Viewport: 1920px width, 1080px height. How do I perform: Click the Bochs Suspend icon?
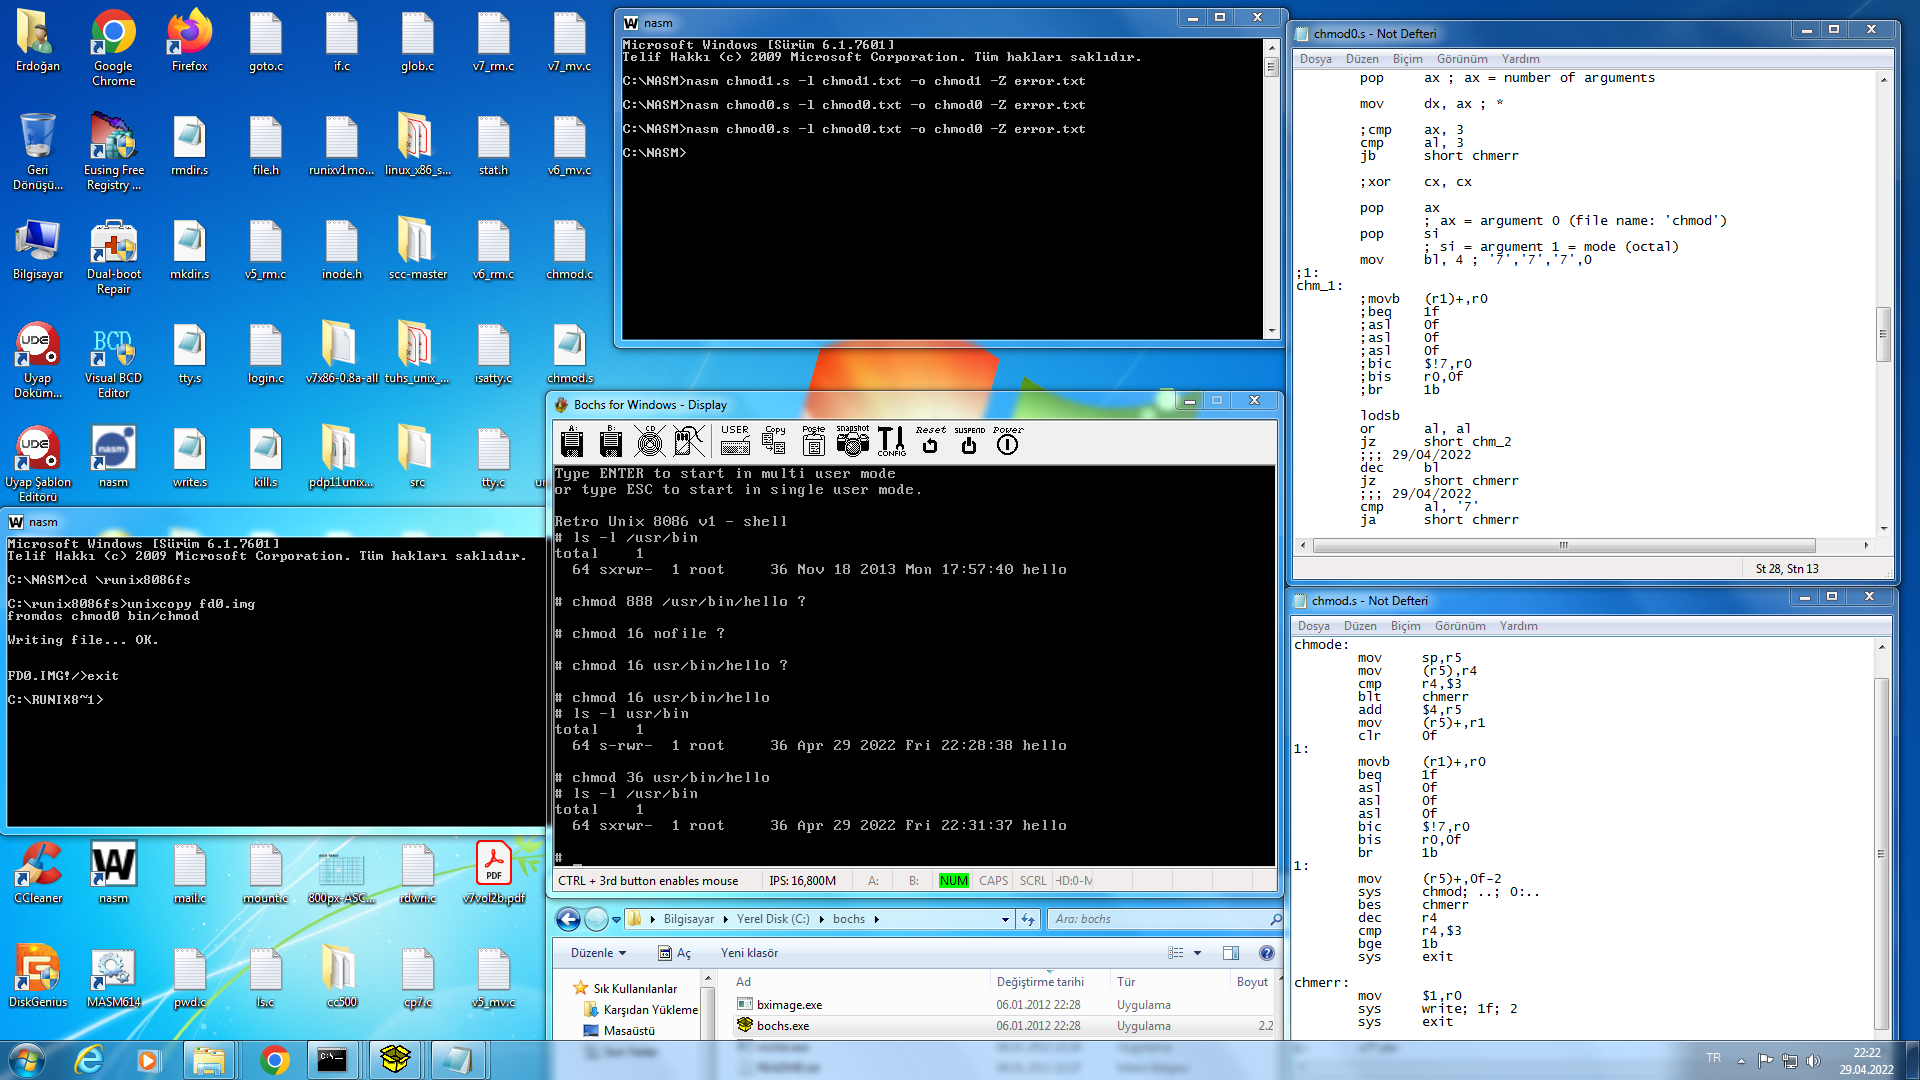pos(968,440)
